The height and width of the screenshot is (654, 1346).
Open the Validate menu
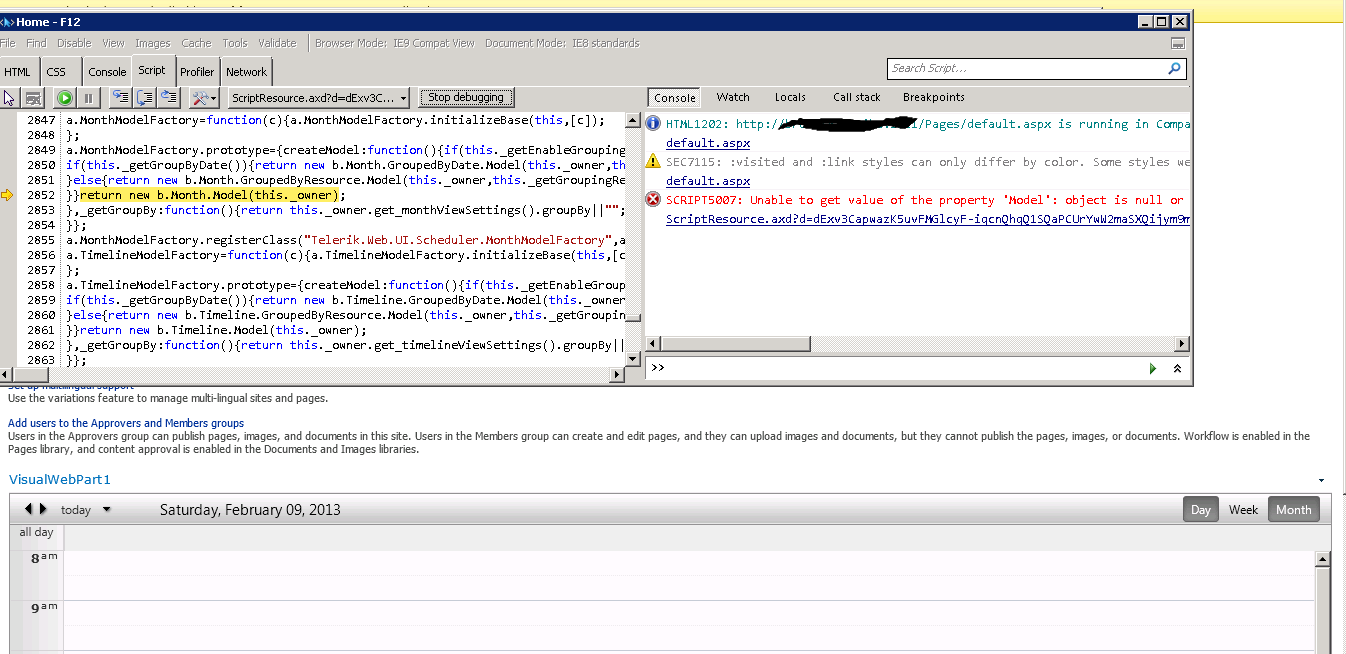click(277, 43)
